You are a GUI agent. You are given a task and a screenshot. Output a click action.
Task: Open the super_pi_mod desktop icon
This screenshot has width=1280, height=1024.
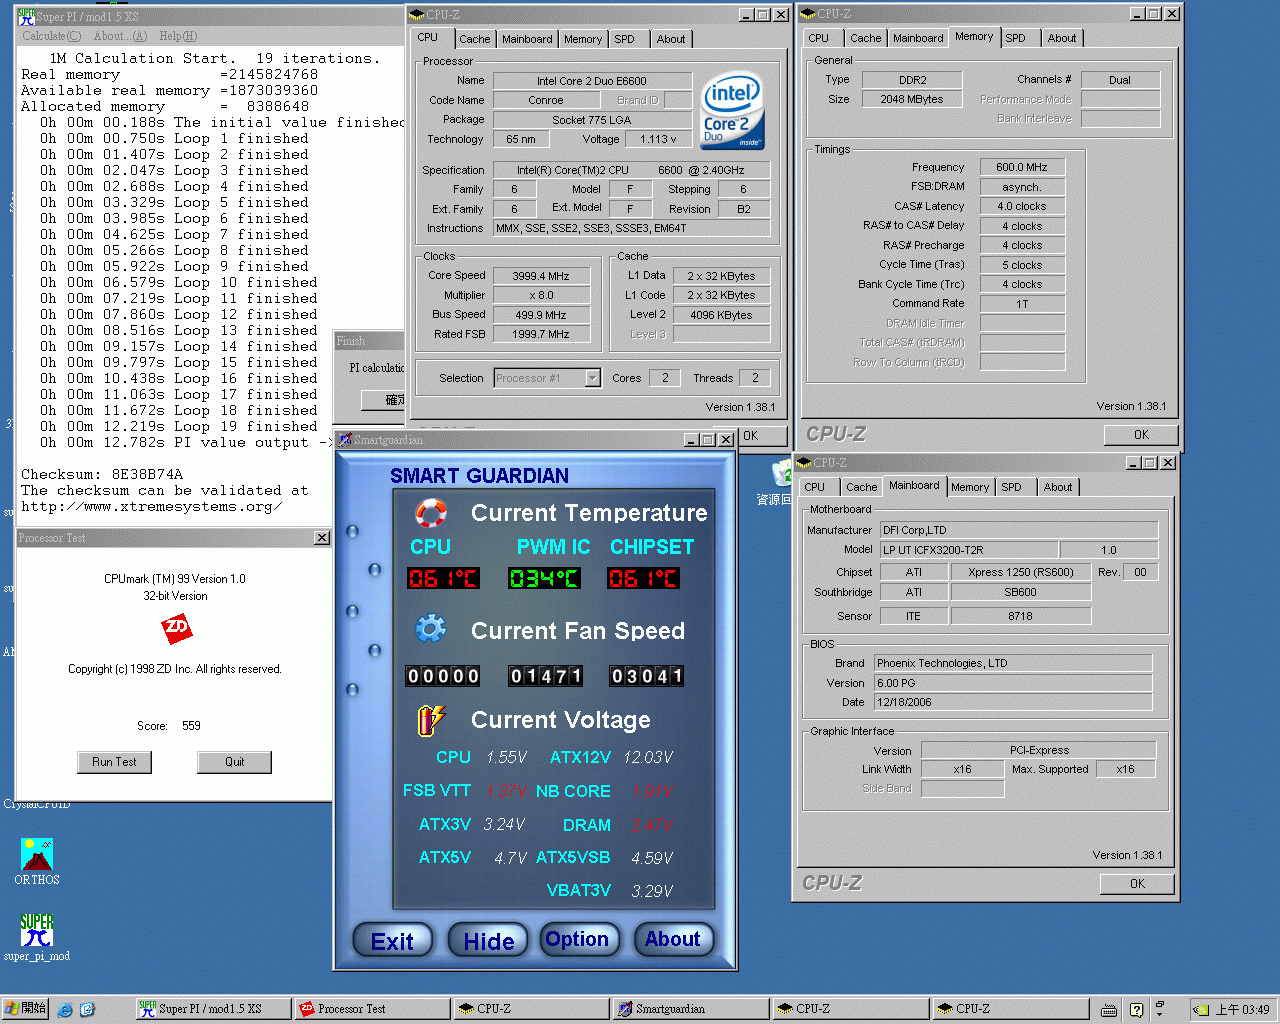tap(37, 938)
